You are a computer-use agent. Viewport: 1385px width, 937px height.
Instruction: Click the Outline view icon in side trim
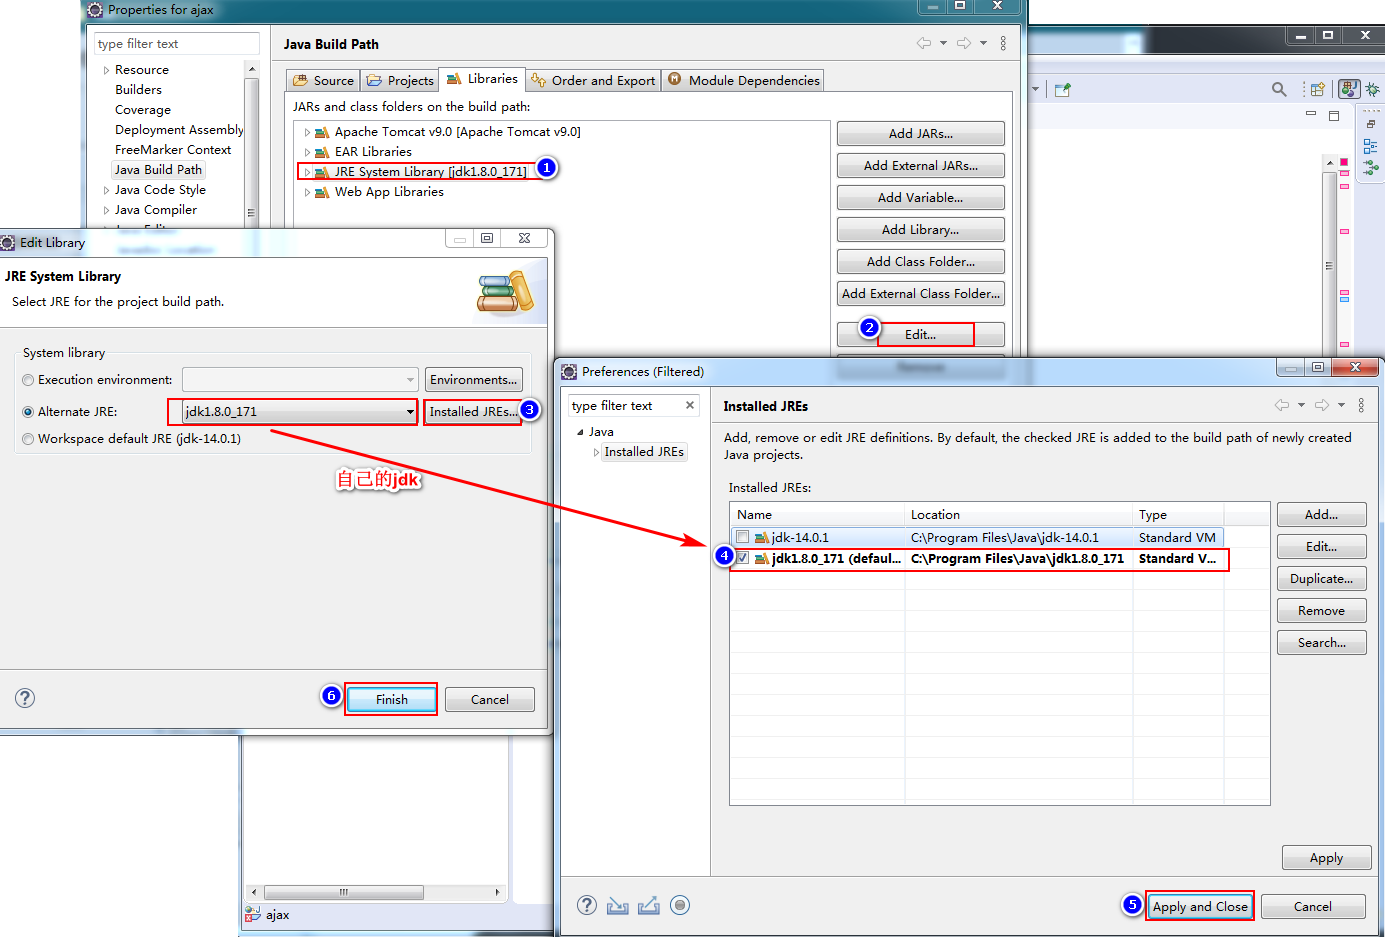pyautogui.click(x=1370, y=146)
